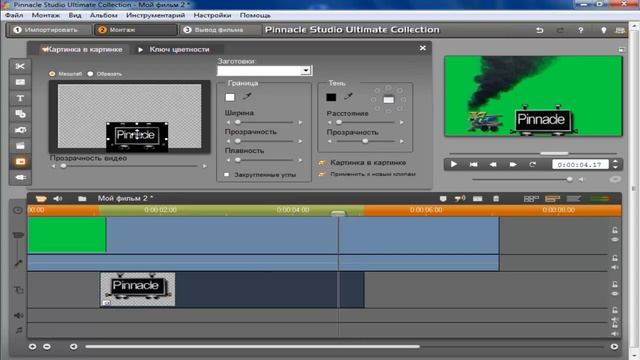Step the preview timecode up
The height and width of the screenshot is (360, 640).
coord(615,162)
